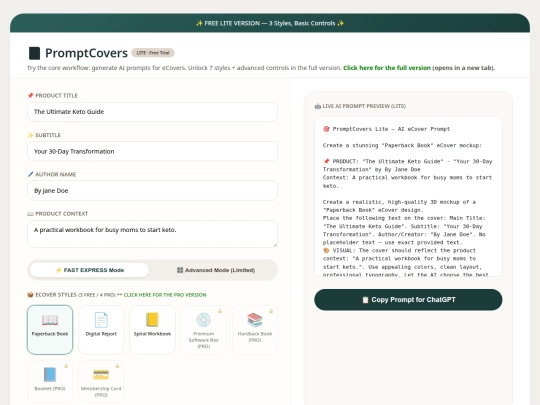Click the lock icon on Hardback Book
Image resolution: width=540 pixels, height=405 pixels.
pos(271,311)
